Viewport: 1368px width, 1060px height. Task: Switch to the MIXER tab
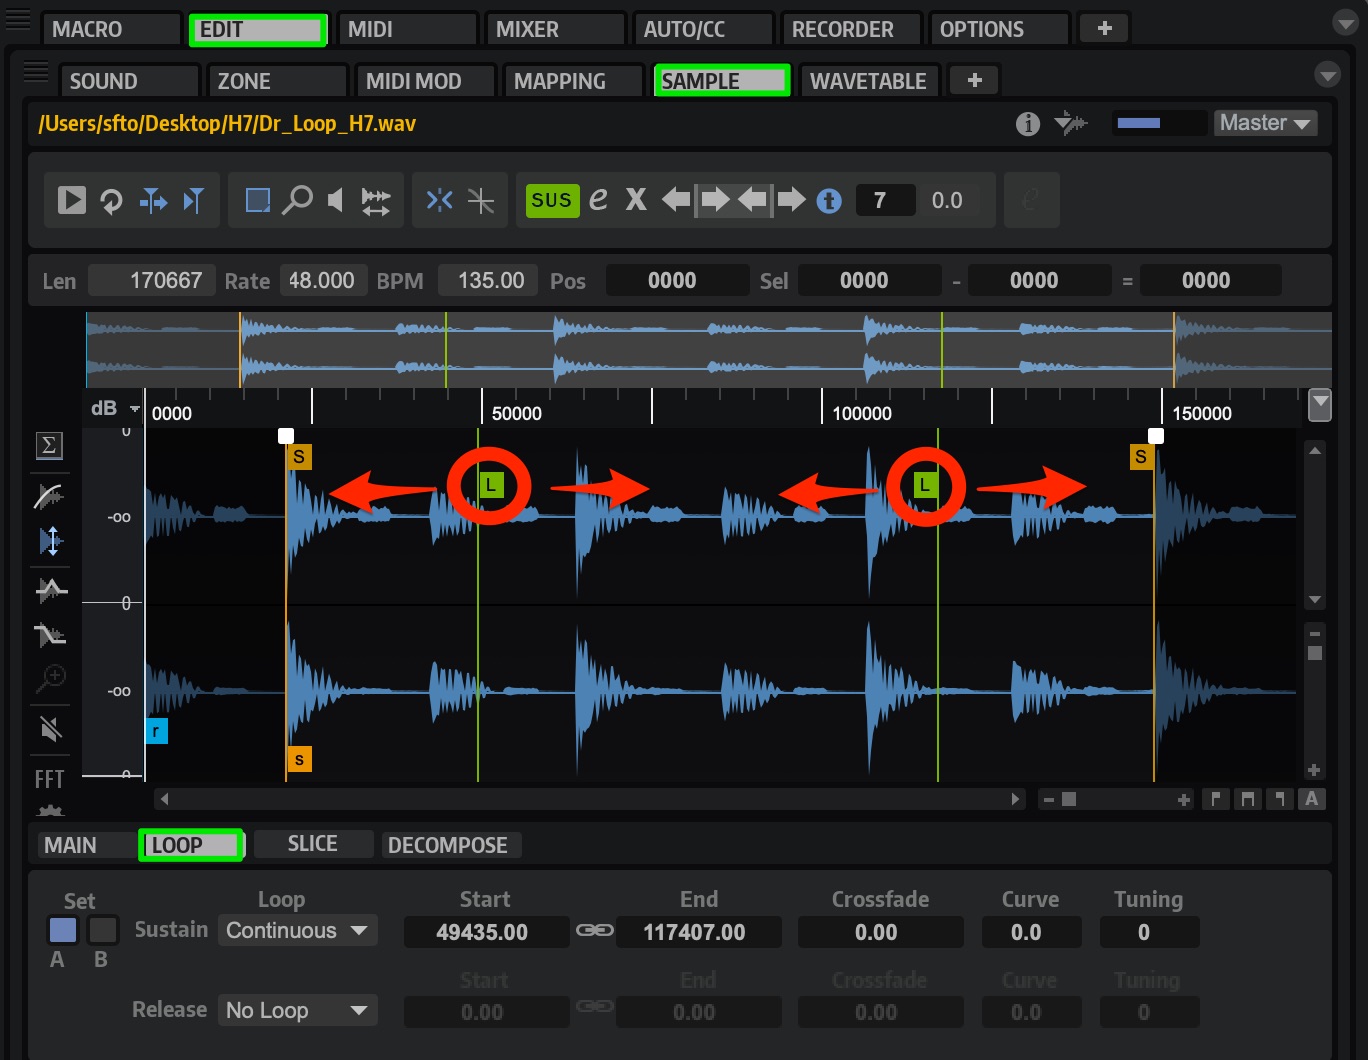tap(555, 30)
